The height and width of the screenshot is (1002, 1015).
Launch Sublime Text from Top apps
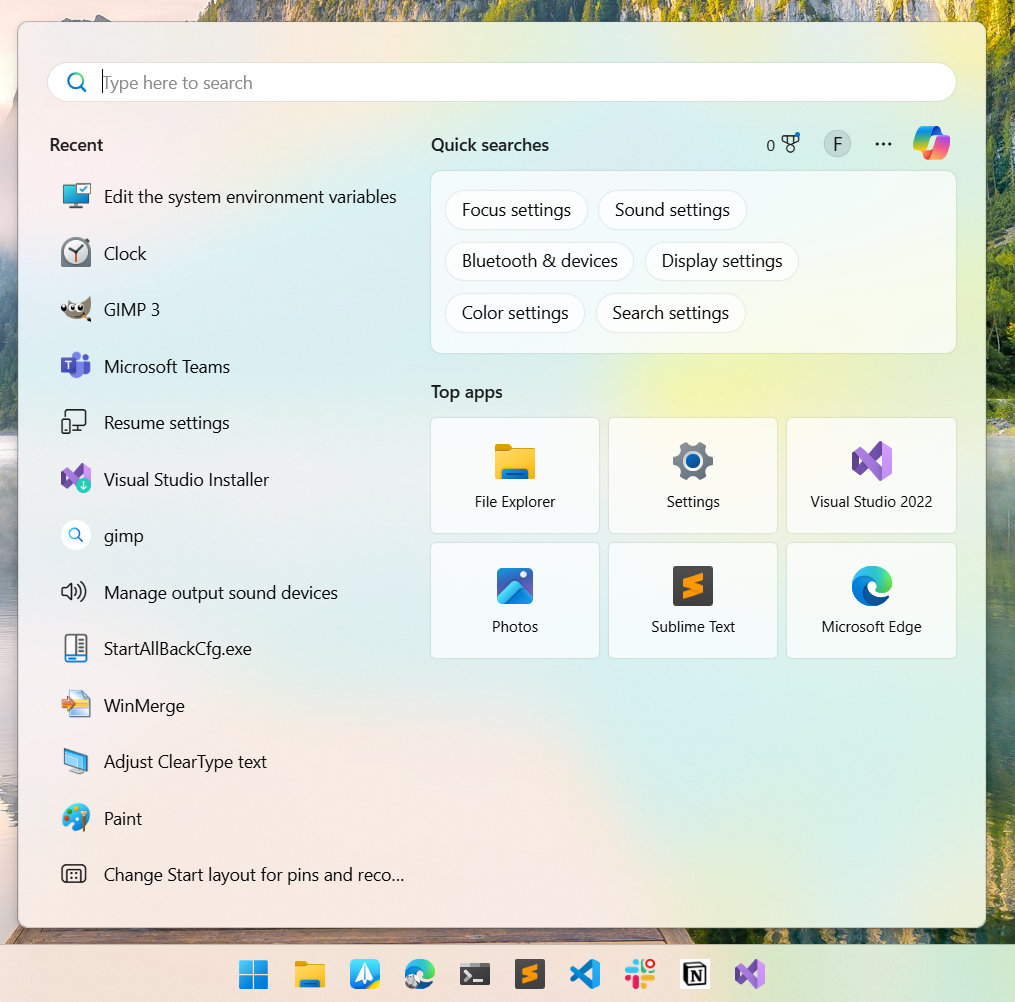693,600
